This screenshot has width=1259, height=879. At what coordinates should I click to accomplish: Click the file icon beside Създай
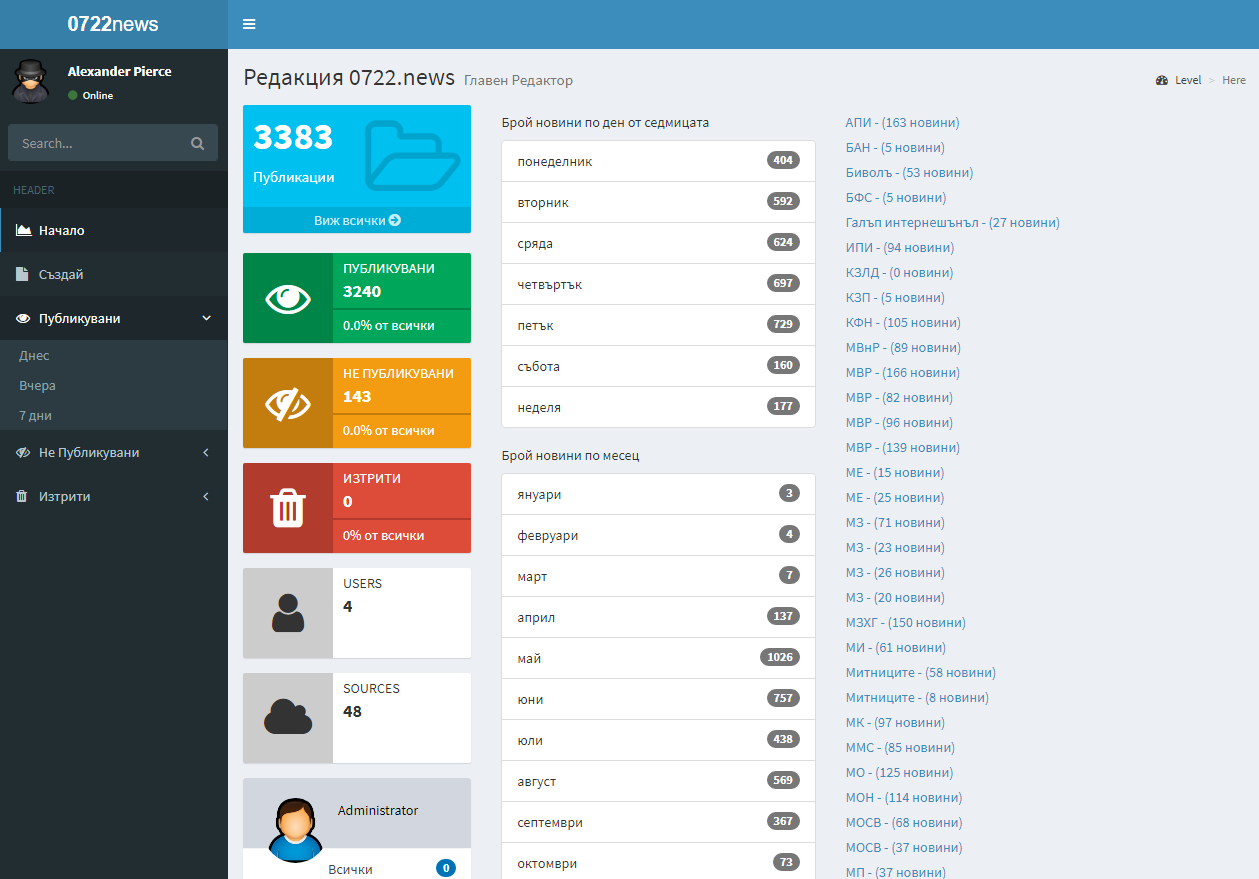coord(22,274)
